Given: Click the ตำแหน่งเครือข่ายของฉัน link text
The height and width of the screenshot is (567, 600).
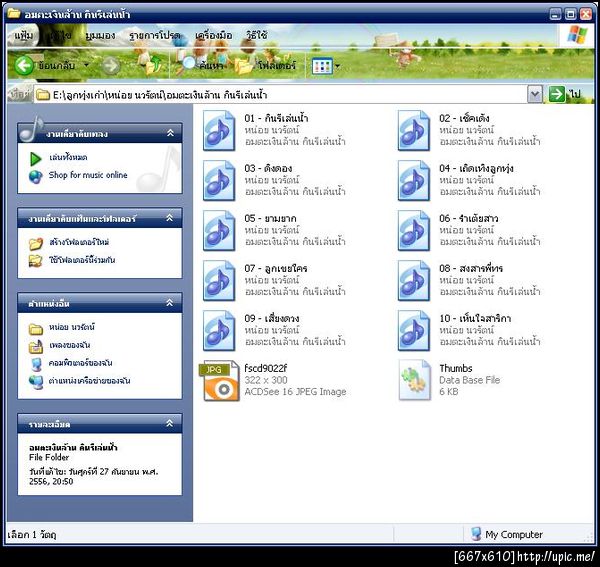Looking at the screenshot, I should pos(90,381).
